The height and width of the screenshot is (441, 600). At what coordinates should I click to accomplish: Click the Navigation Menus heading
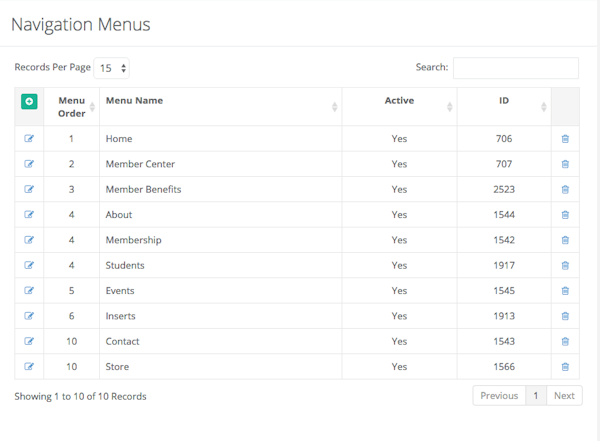click(80, 24)
